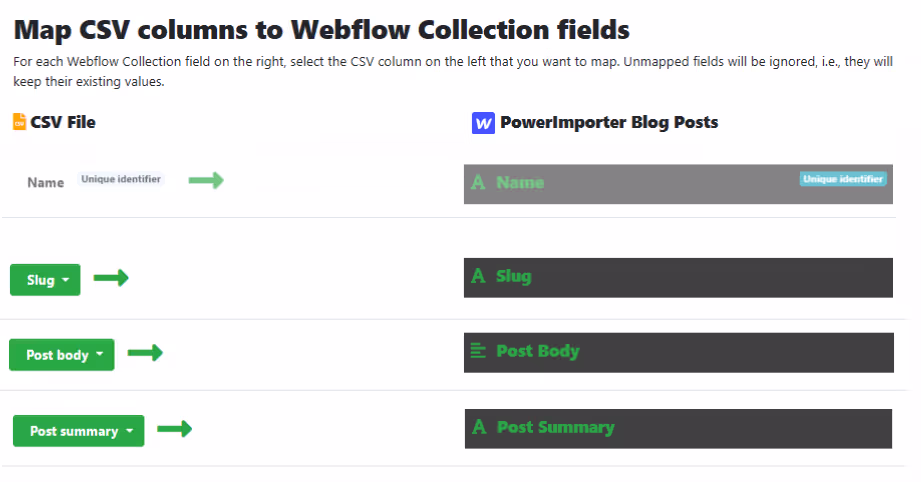921x482 pixels.
Task: Click the green arrow next to Post summary dropdown
Action: [174, 429]
